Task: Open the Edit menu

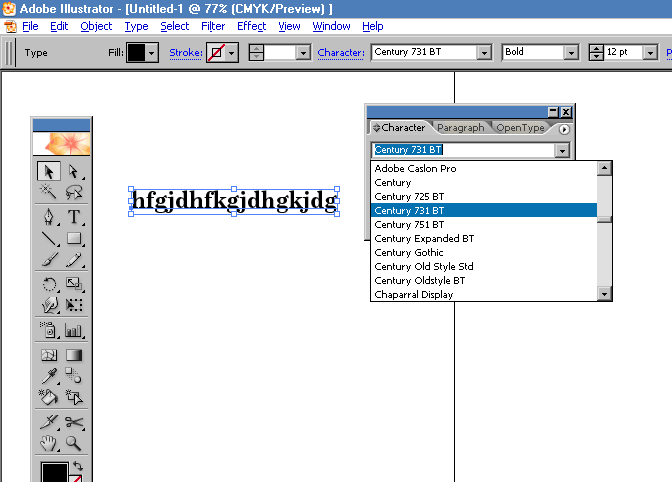Action: pyautogui.click(x=59, y=27)
